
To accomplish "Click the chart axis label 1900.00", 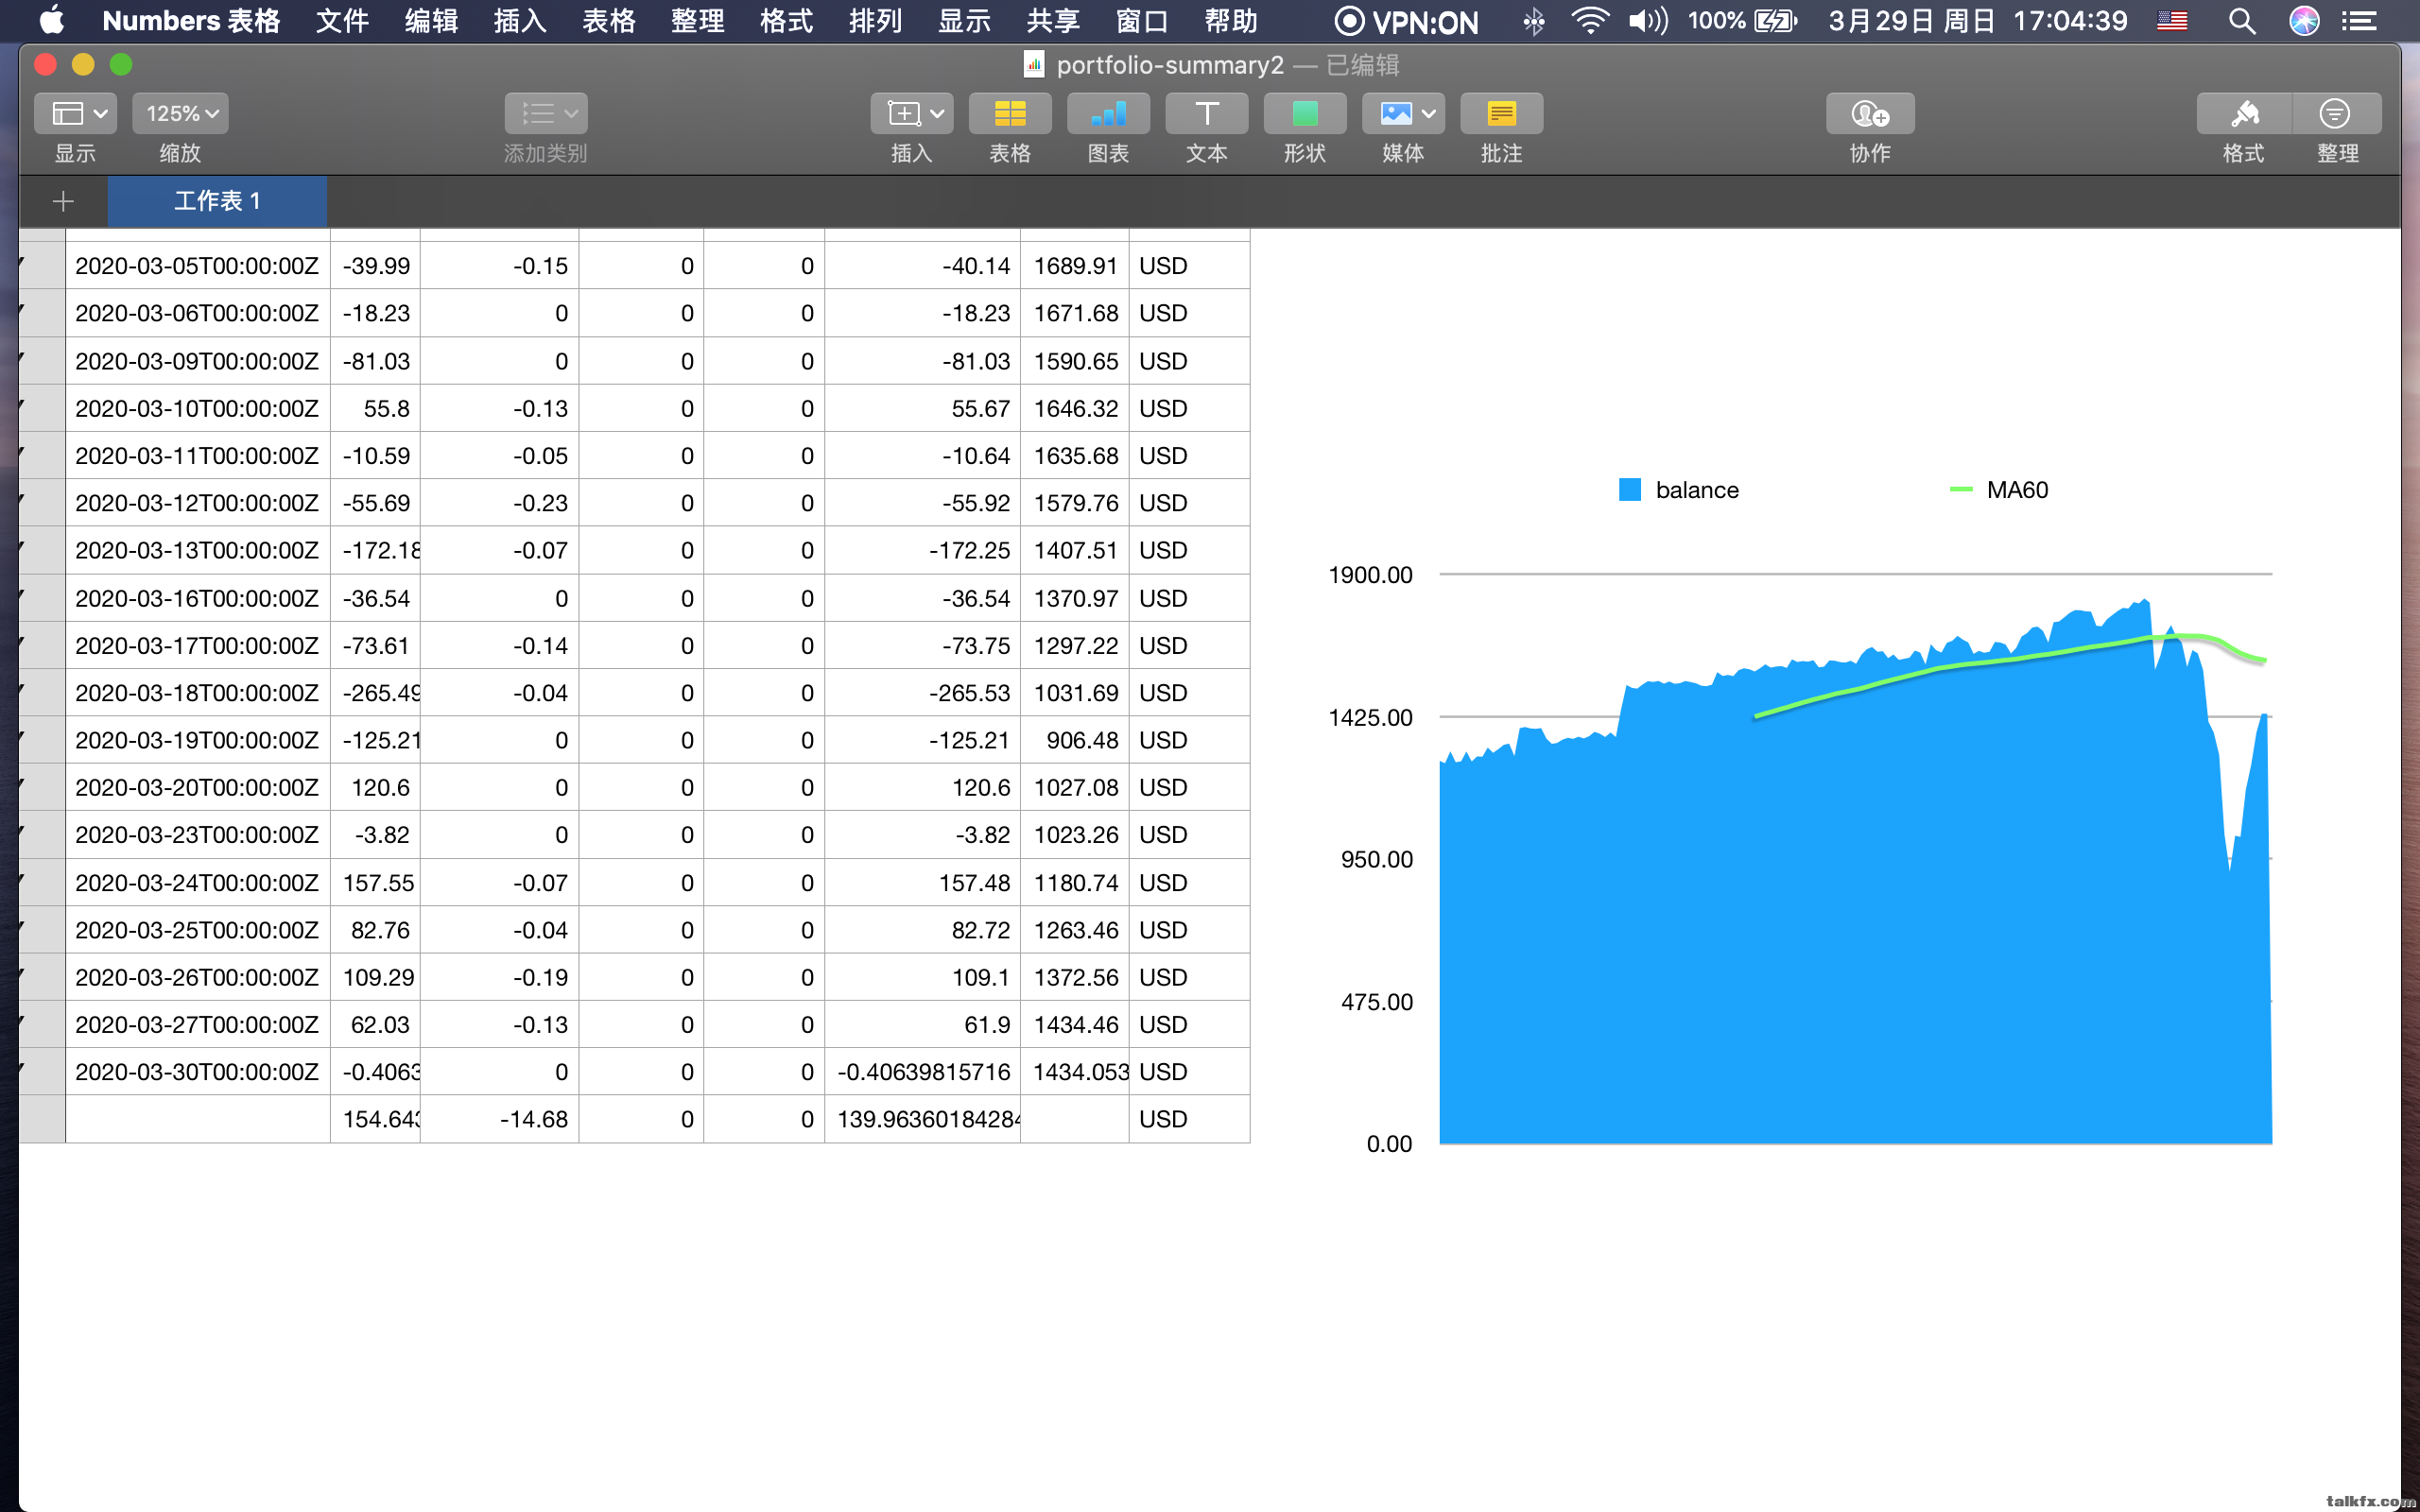I will [1370, 575].
